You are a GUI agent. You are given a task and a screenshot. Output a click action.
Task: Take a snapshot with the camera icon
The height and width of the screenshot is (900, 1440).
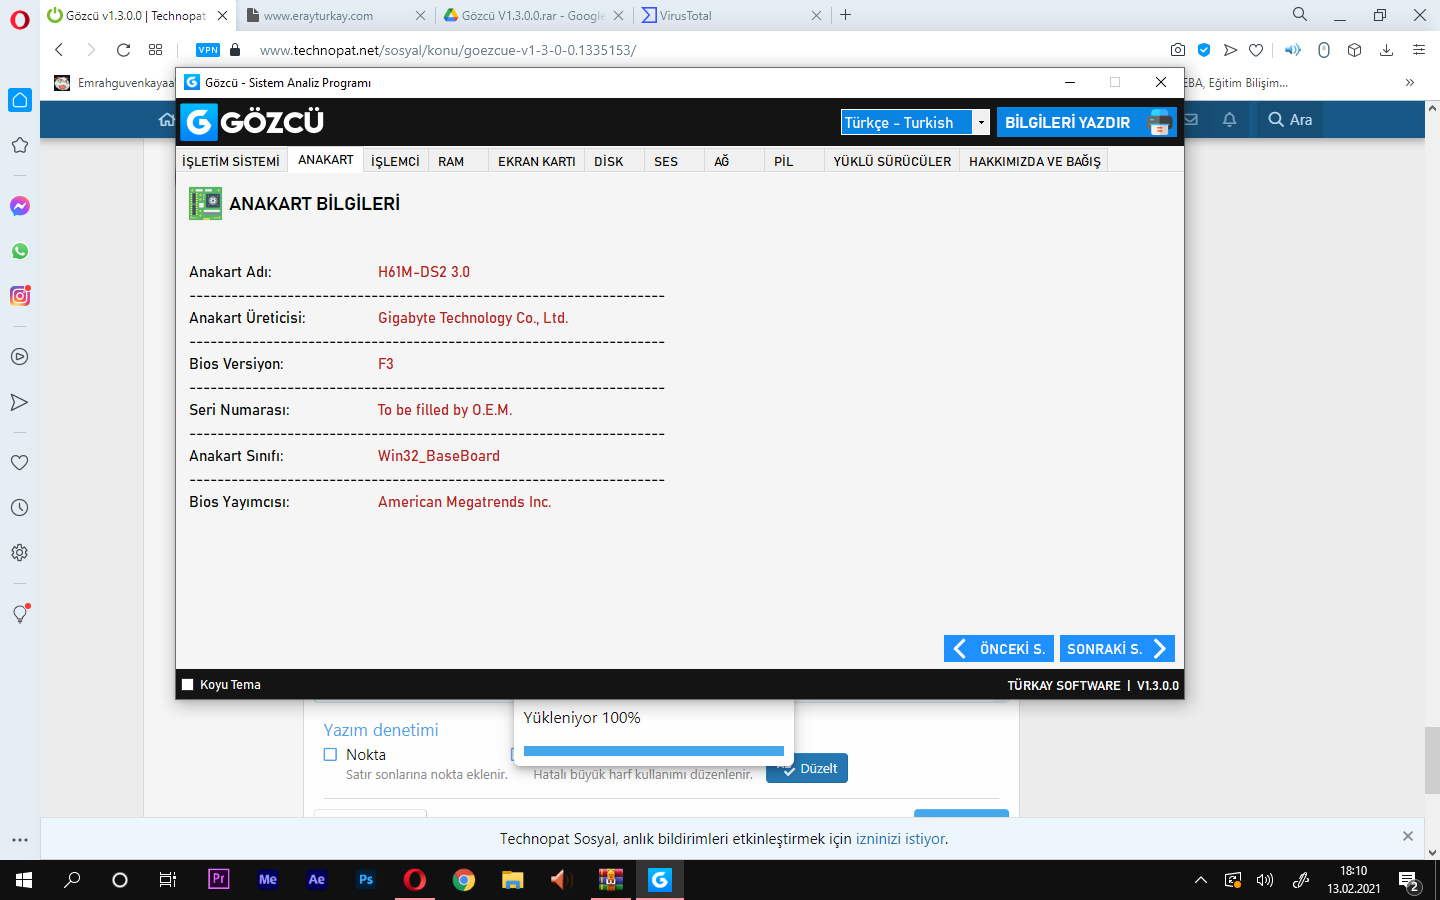(x=1178, y=50)
